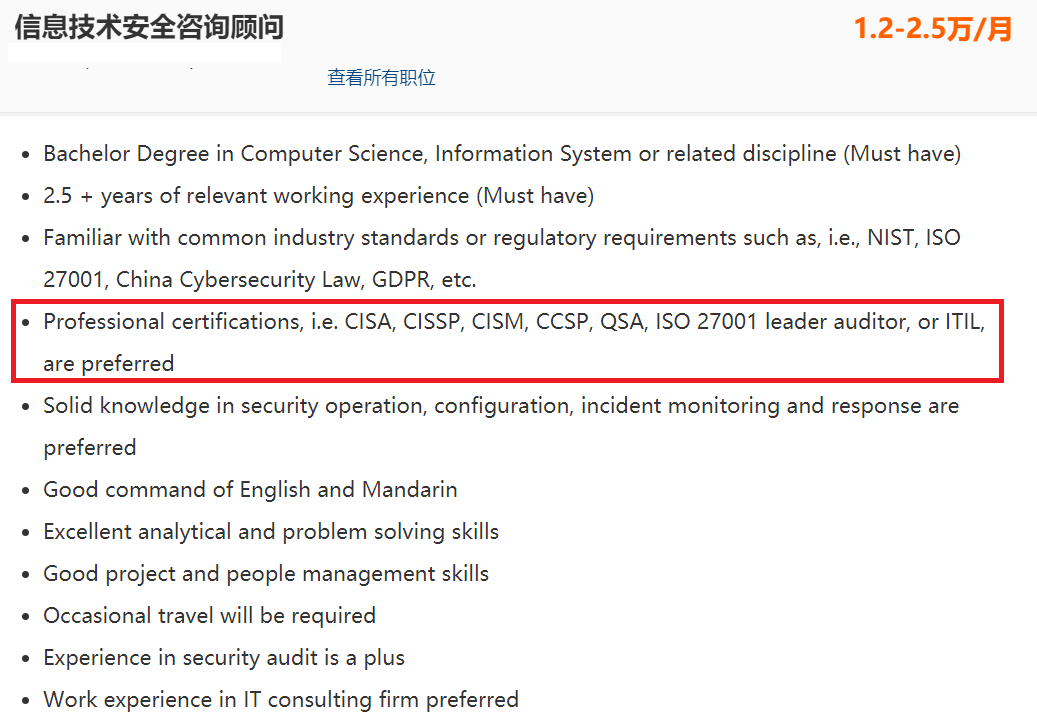Click the ITIL word in certifications line
Image resolution: width=1037 pixels, height=719 pixels.
pyautogui.click(x=964, y=322)
